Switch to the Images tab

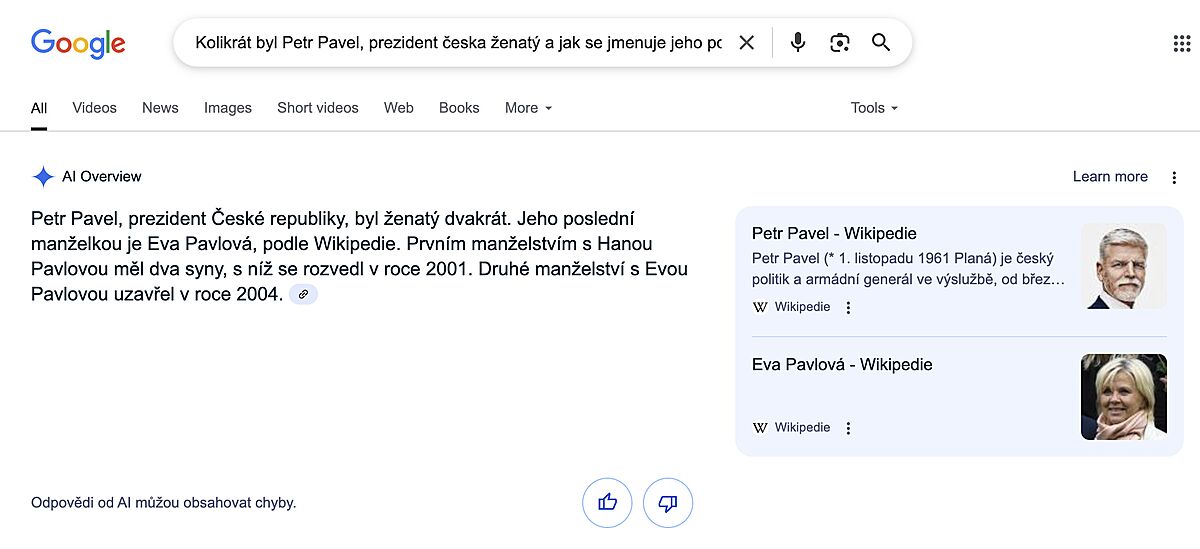click(x=228, y=108)
